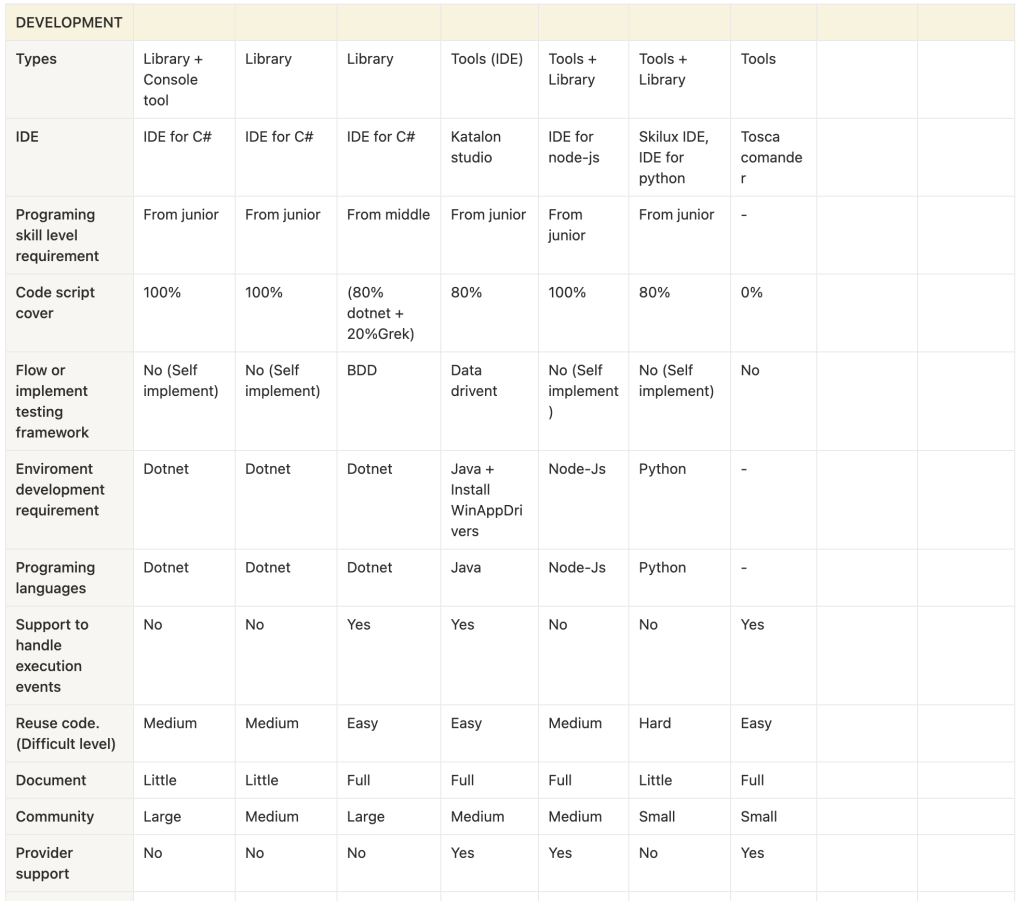Click the "Code script cover" row label
The width and height of the screenshot is (1024, 901).
pyautogui.click(x=56, y=303)
